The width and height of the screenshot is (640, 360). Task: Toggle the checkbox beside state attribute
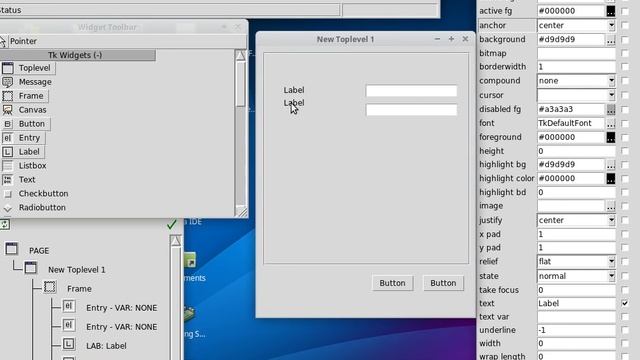(625, 276)
